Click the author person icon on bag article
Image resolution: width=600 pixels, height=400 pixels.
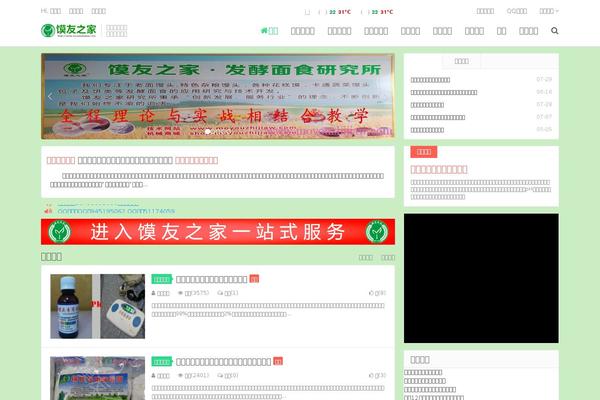(x=153, y=376)
